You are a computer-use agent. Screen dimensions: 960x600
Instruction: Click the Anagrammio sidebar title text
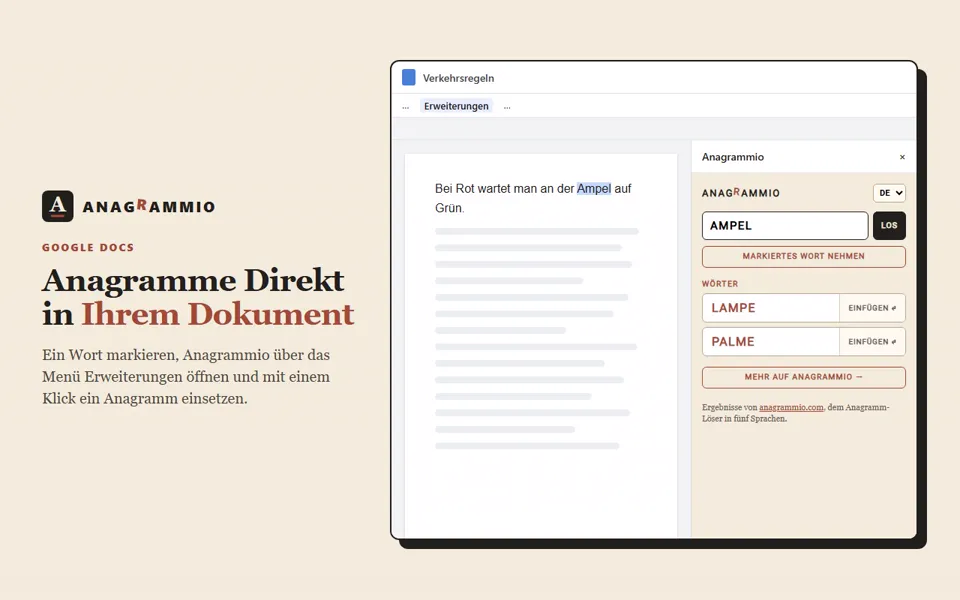point(732,157)
